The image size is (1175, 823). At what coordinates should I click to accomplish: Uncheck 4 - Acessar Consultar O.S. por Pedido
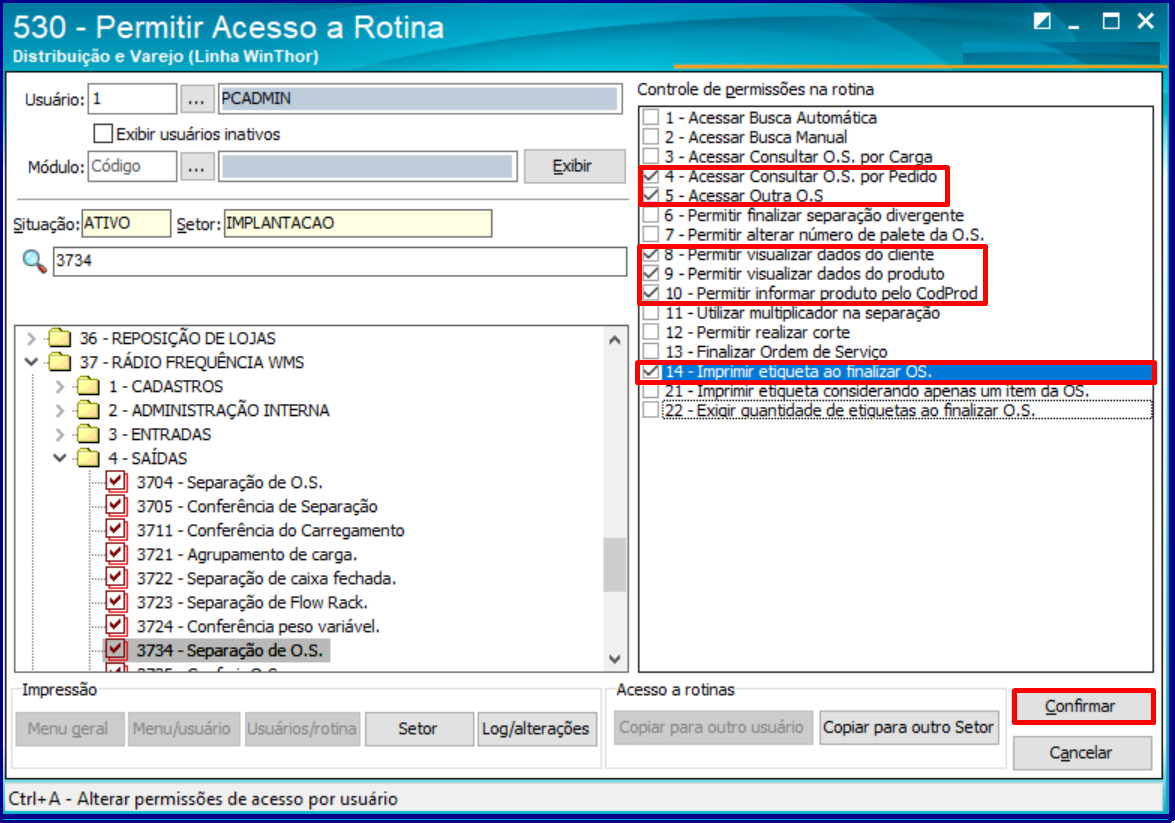[x=651, y=176]
